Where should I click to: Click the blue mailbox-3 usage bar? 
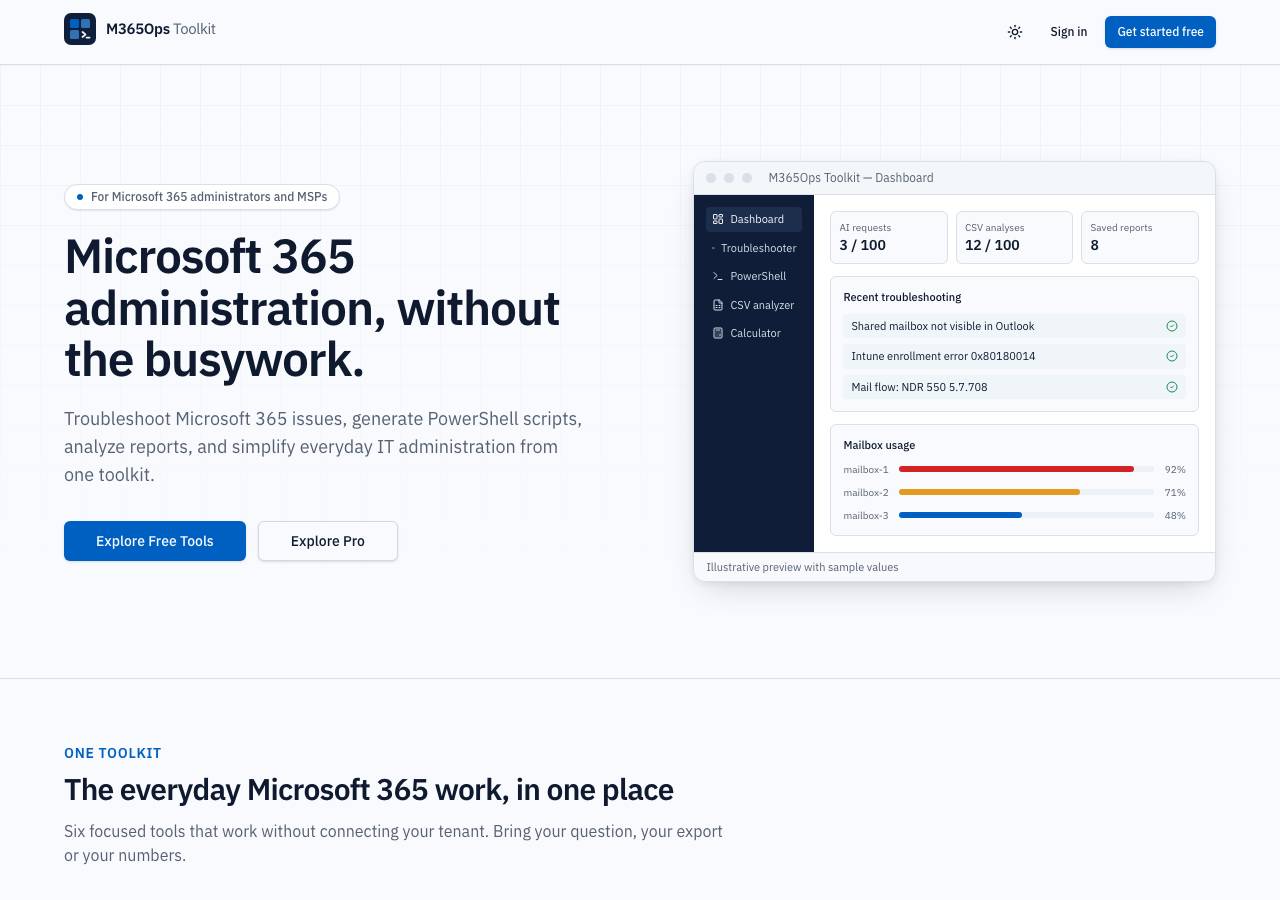point(960,515)
